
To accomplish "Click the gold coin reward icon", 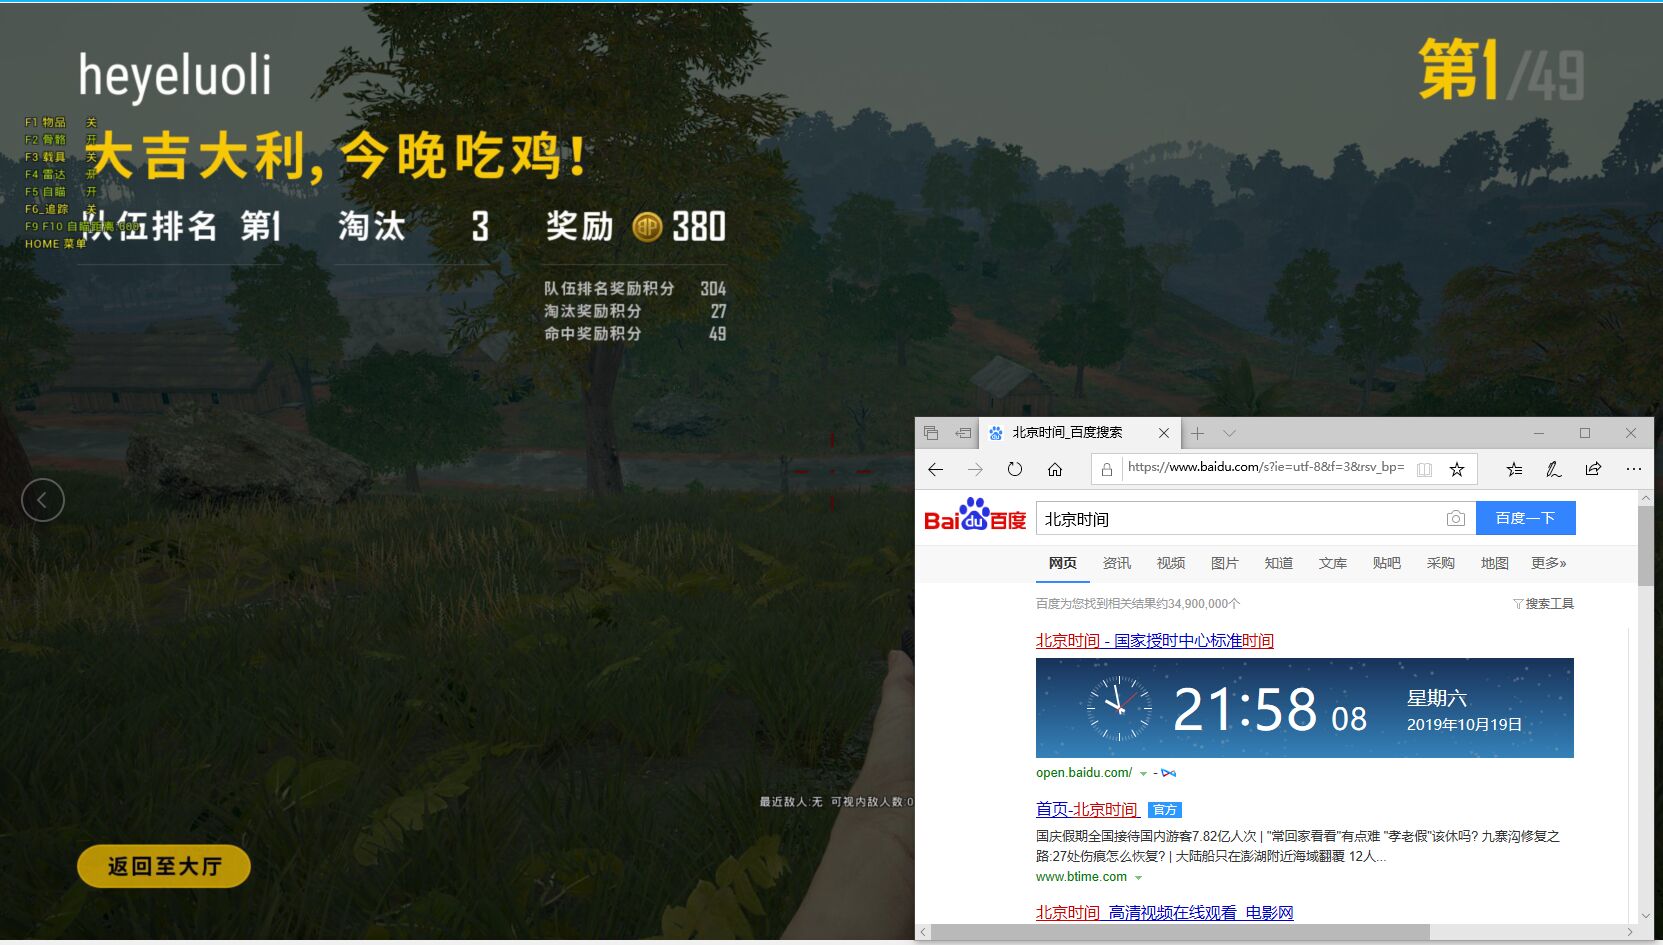I will tap(647, 227).
